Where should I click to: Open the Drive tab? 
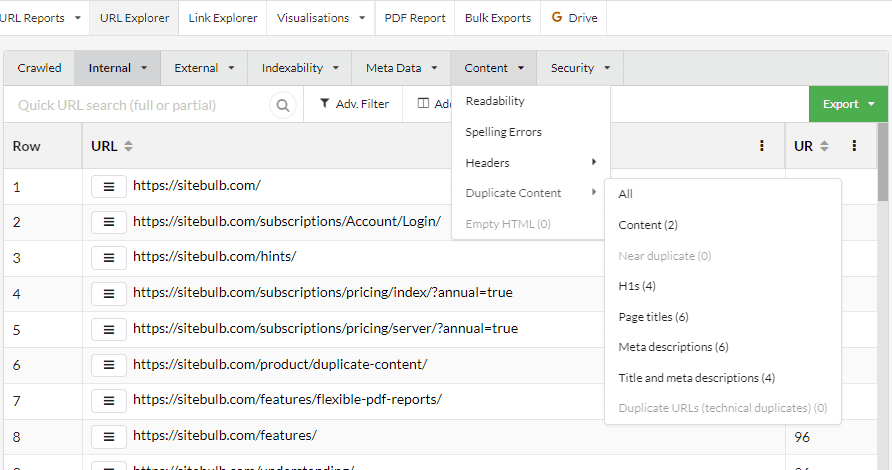[x=574, y=18]
